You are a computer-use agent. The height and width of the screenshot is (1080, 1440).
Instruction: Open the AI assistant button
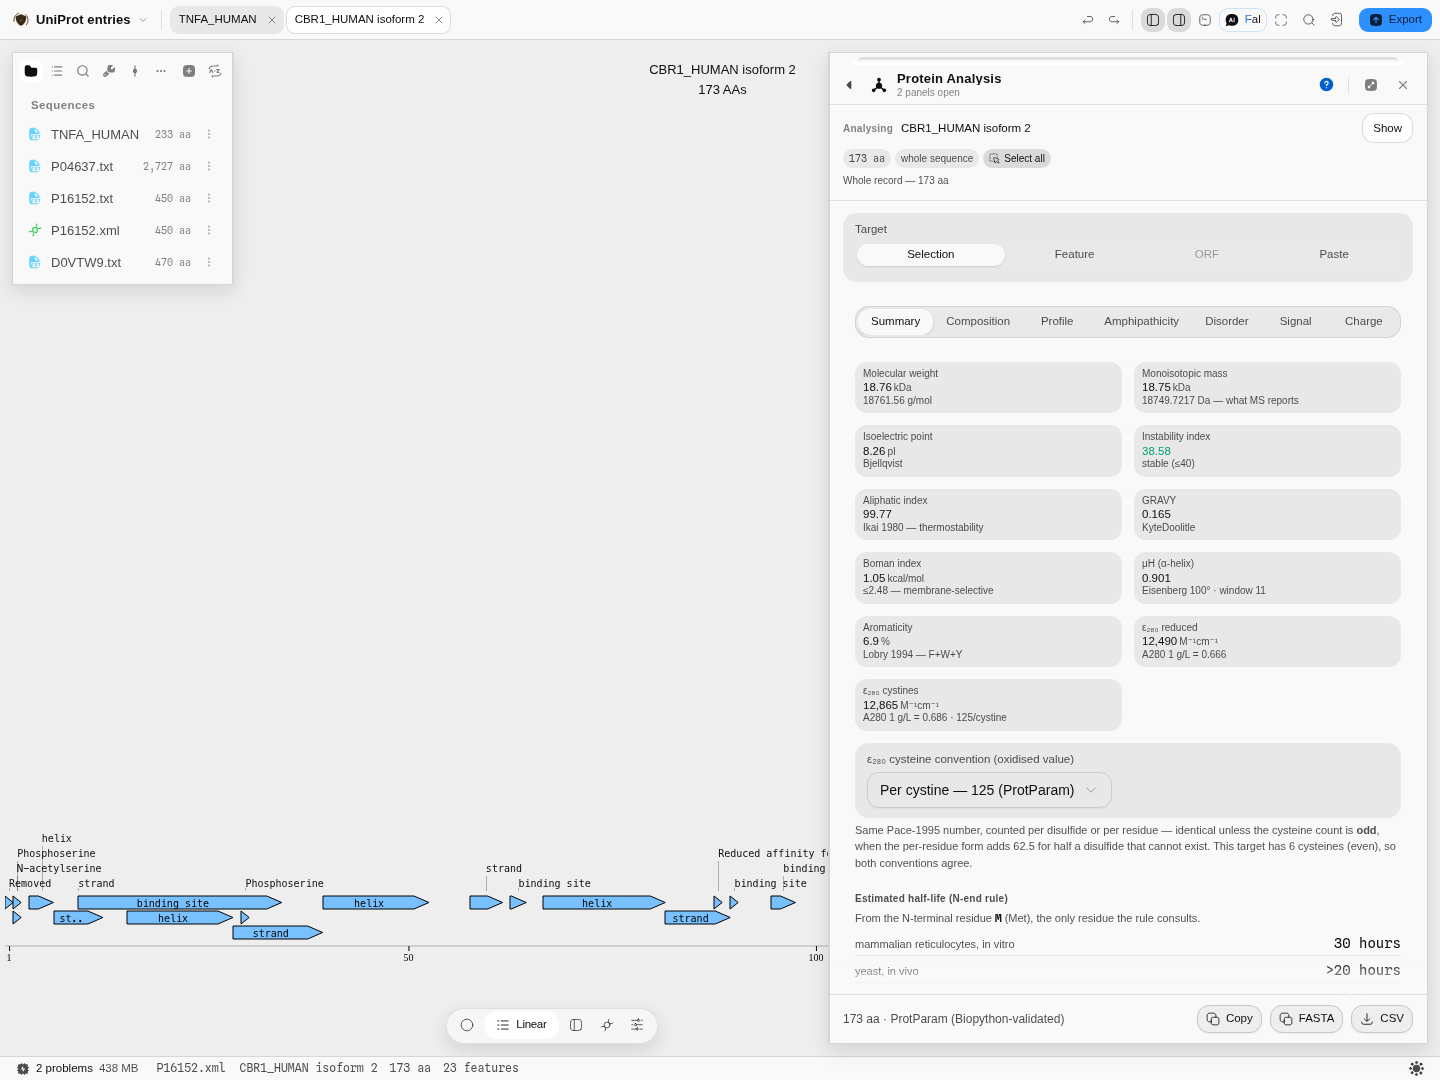click(1243, 20)
